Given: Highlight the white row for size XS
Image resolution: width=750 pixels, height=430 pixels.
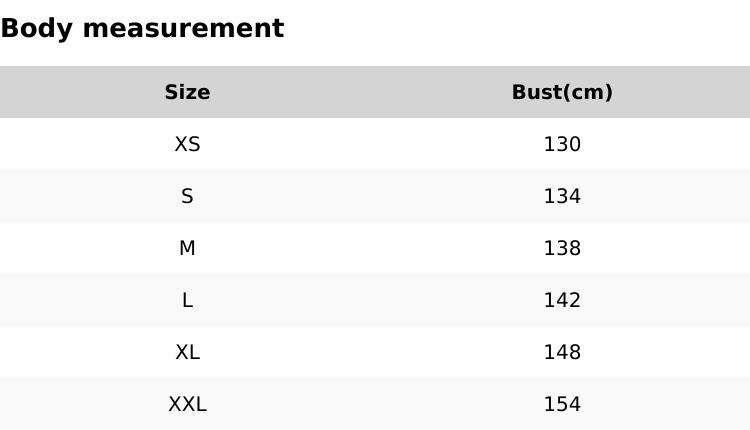Looking at the screenshot, I should coord(375,144).
